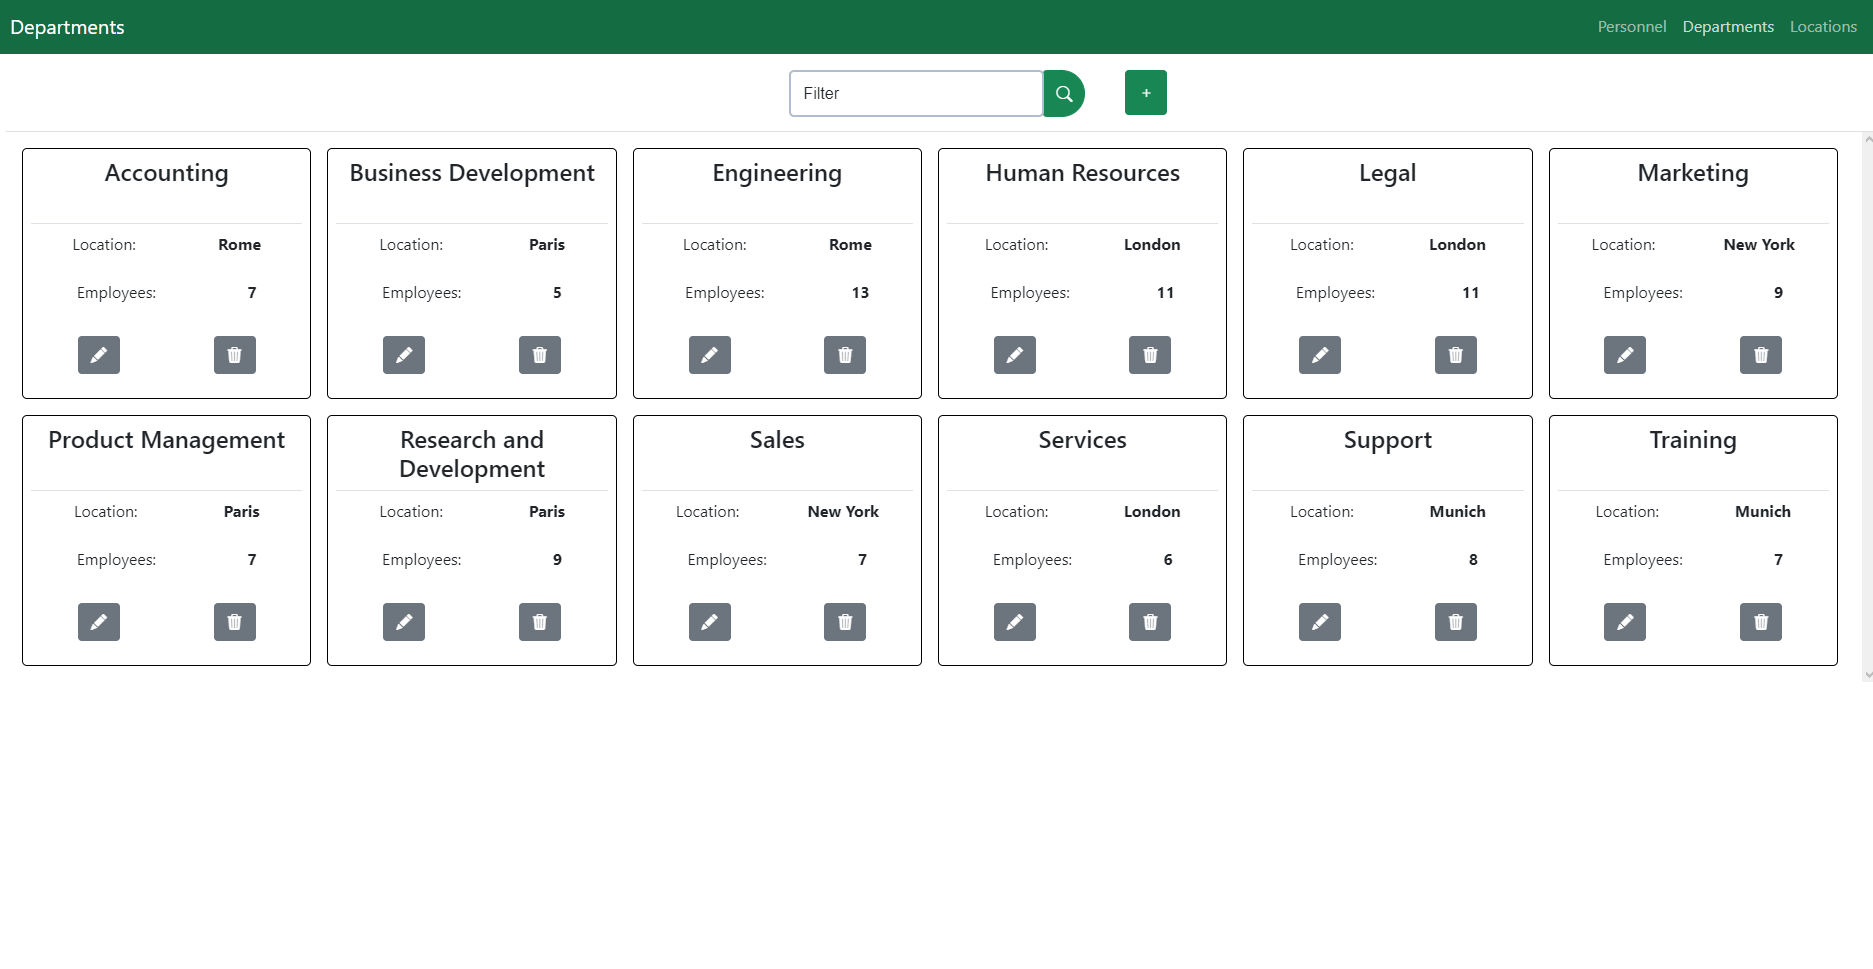The width and height of the screenshot is (1873, 969).
Task: Edit the Product Management department
Action: coord(99,622)
